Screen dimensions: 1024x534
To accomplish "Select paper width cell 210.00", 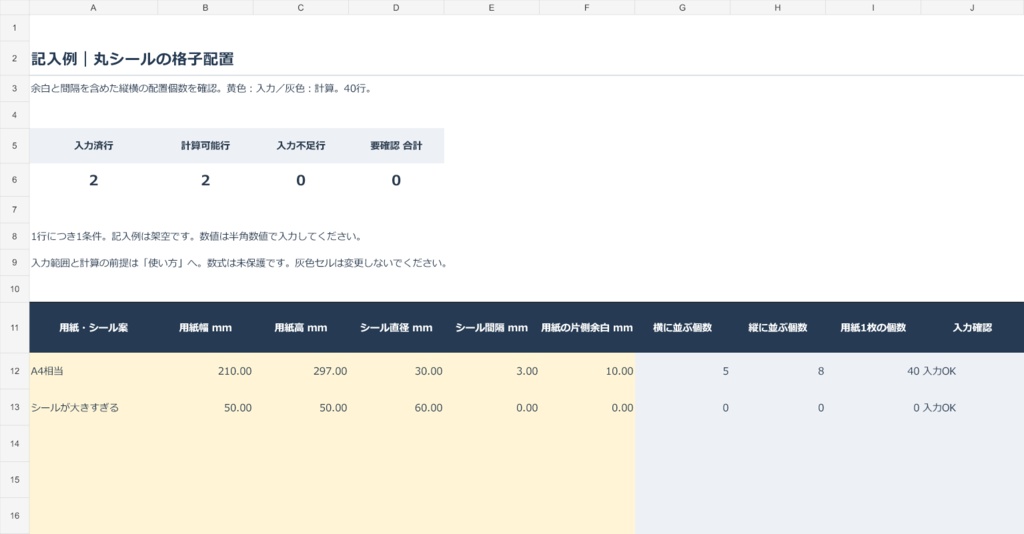I will 205,371.
